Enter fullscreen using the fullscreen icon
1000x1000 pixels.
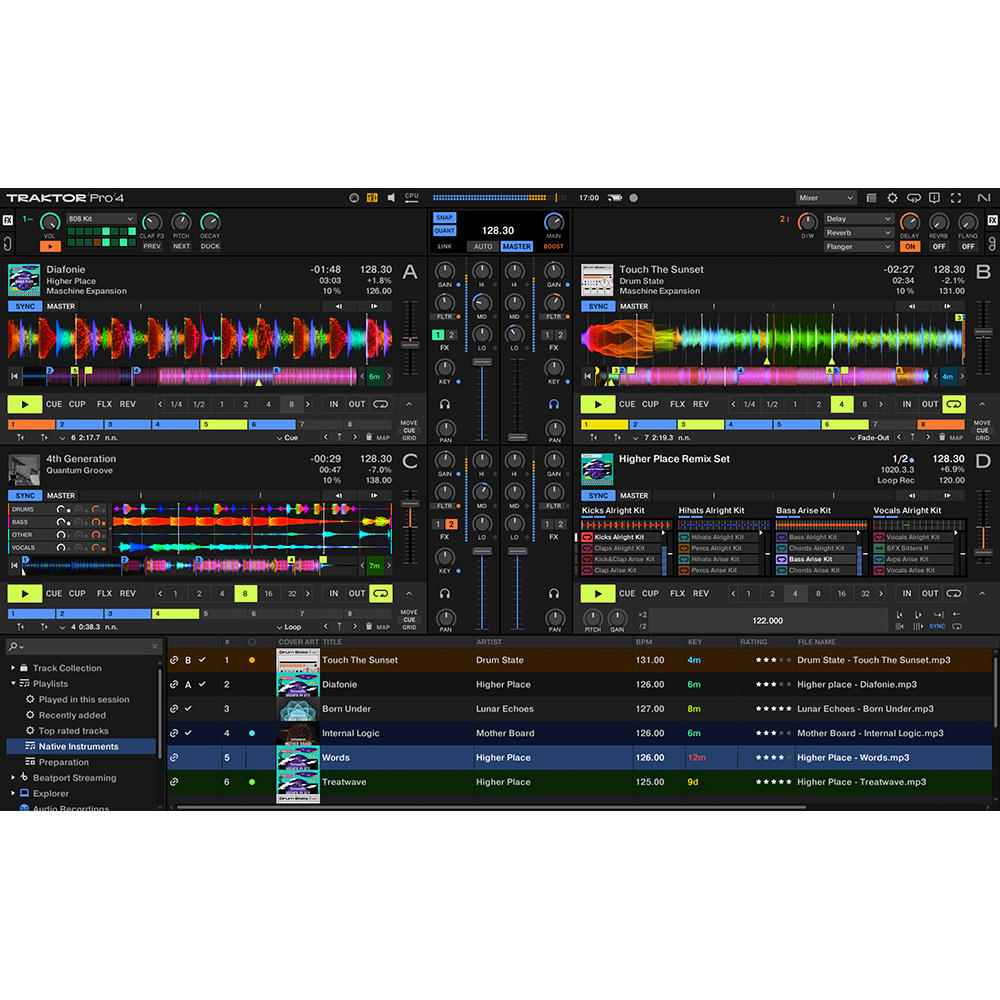pos(957,197)
